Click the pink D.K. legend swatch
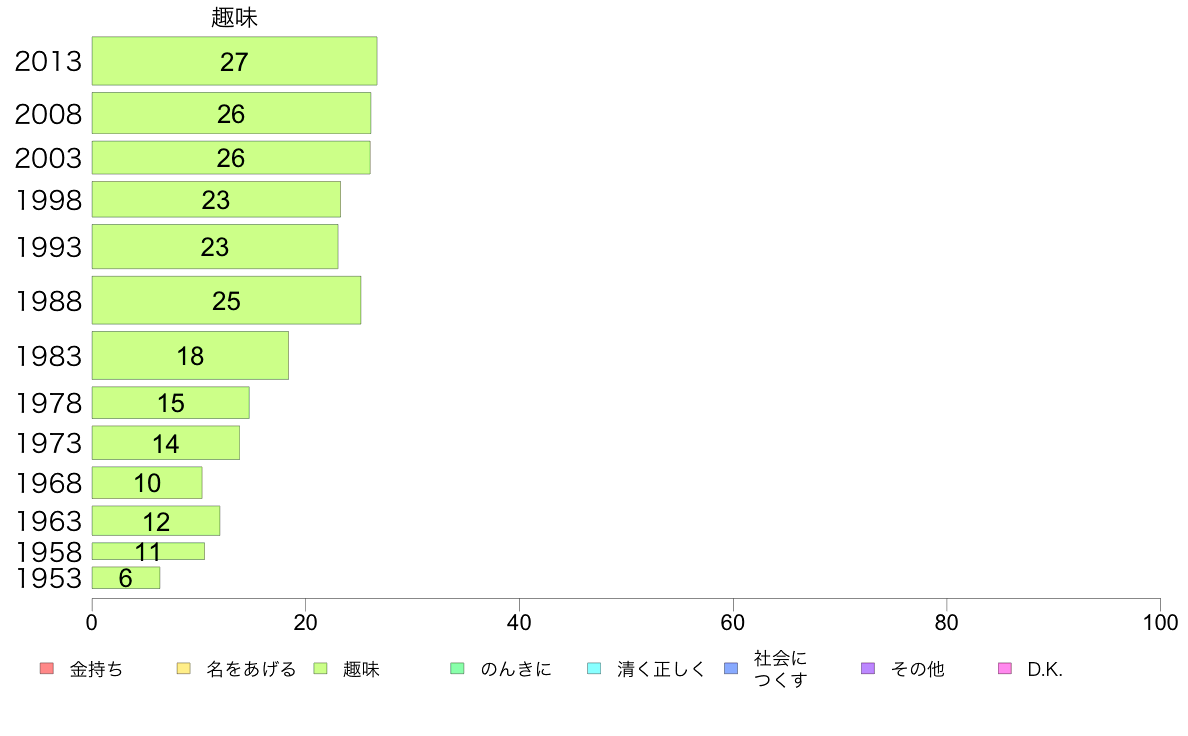Viewport: 1188px width, 736px height. 1005,669
